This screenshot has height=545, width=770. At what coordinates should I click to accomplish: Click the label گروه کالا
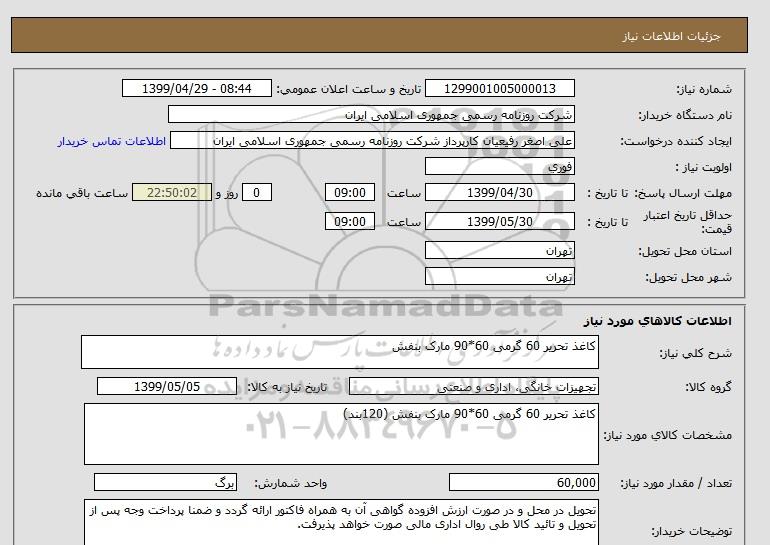[x=708, y=387]
